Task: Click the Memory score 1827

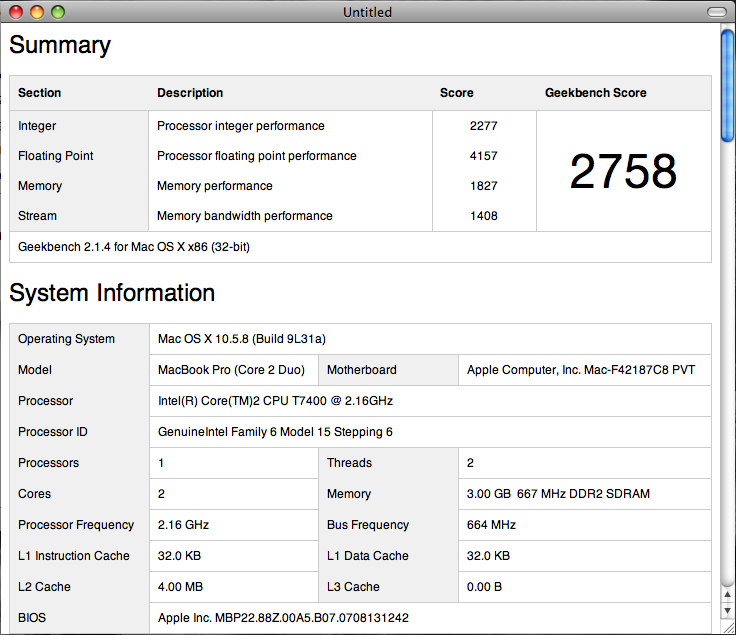Action: (x=483, y=186)
